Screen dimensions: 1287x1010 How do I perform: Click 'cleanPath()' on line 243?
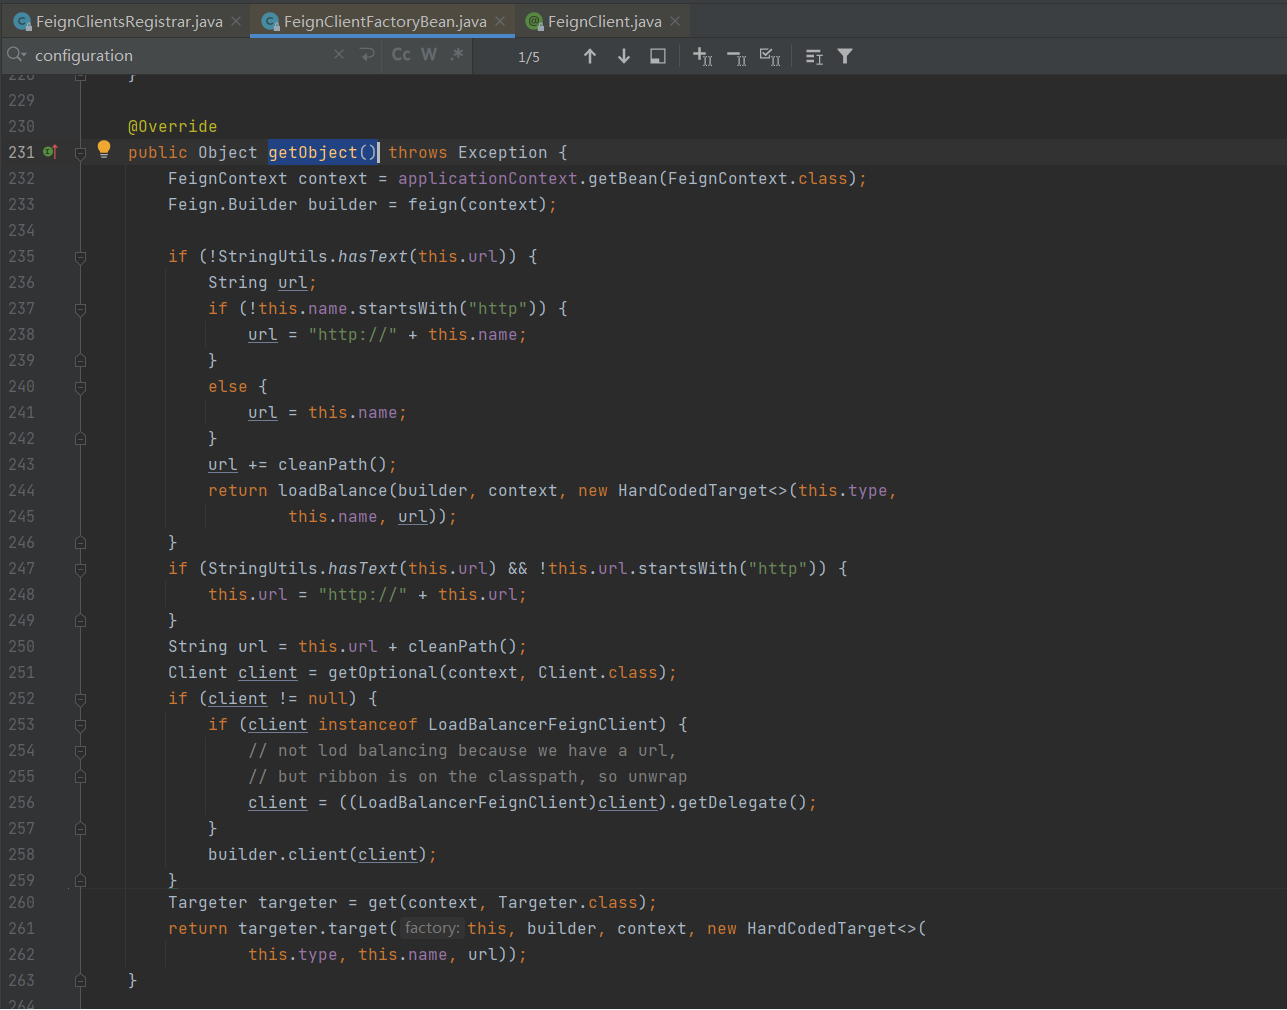coord(333,464)
